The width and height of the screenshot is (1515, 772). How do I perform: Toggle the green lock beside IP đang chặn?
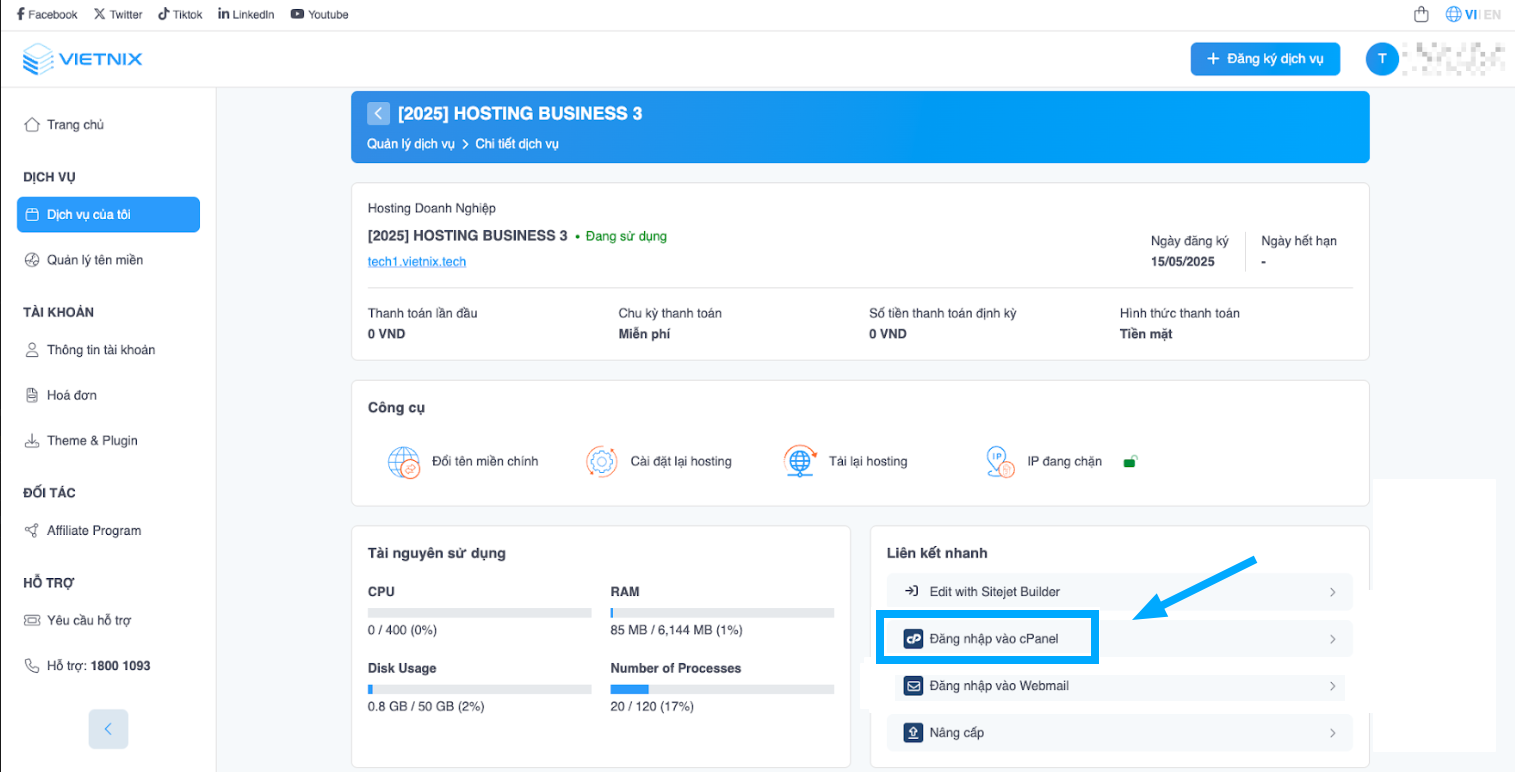(x=1128, y=462)
